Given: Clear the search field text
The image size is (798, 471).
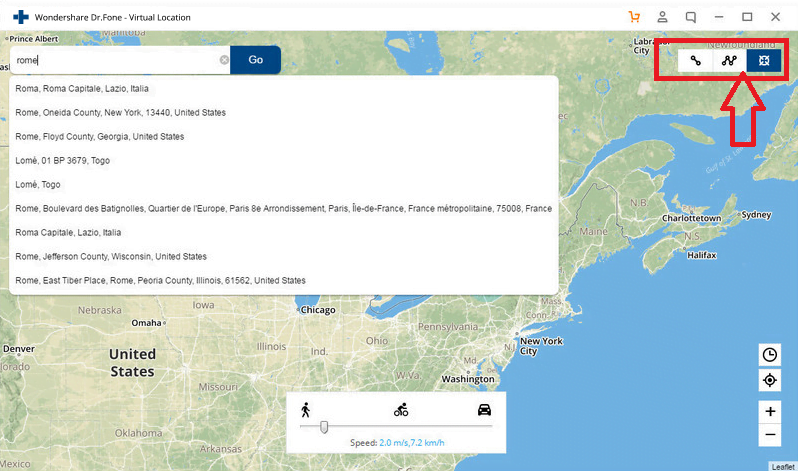Looking at the screenshot, I should [224, 60].
